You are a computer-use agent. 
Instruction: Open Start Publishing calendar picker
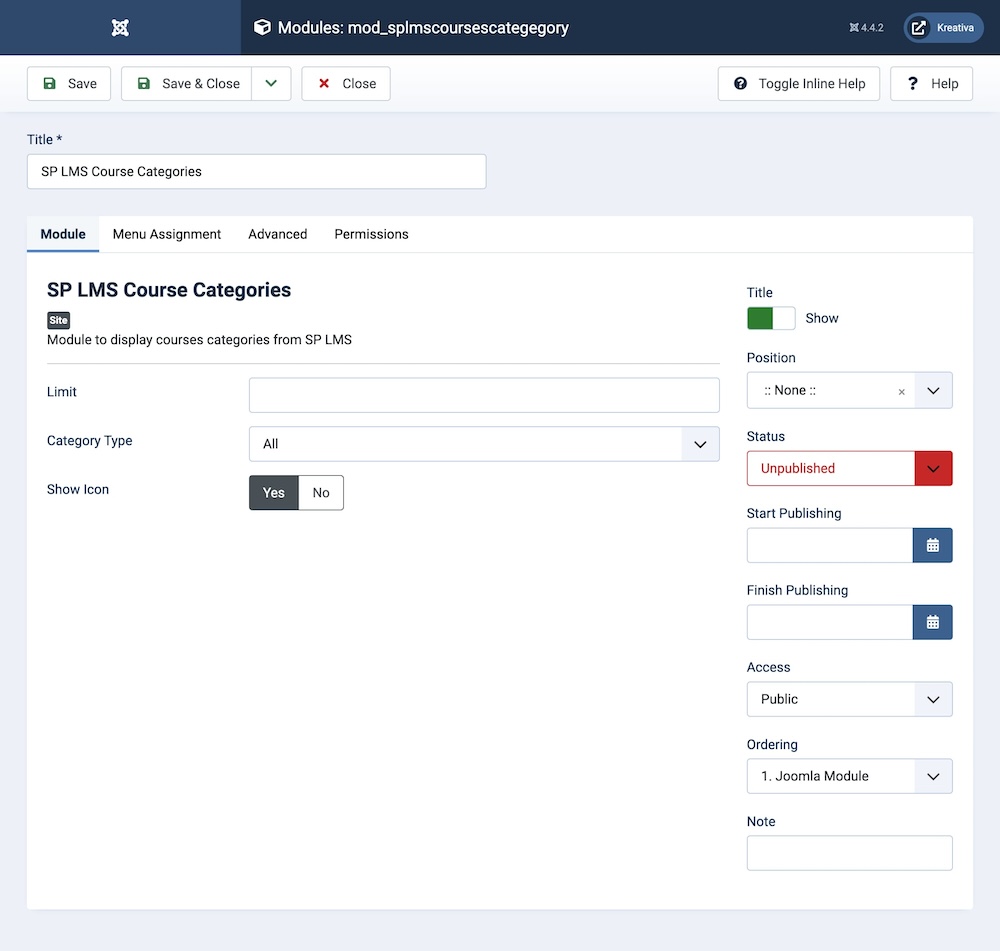(932, 546)
